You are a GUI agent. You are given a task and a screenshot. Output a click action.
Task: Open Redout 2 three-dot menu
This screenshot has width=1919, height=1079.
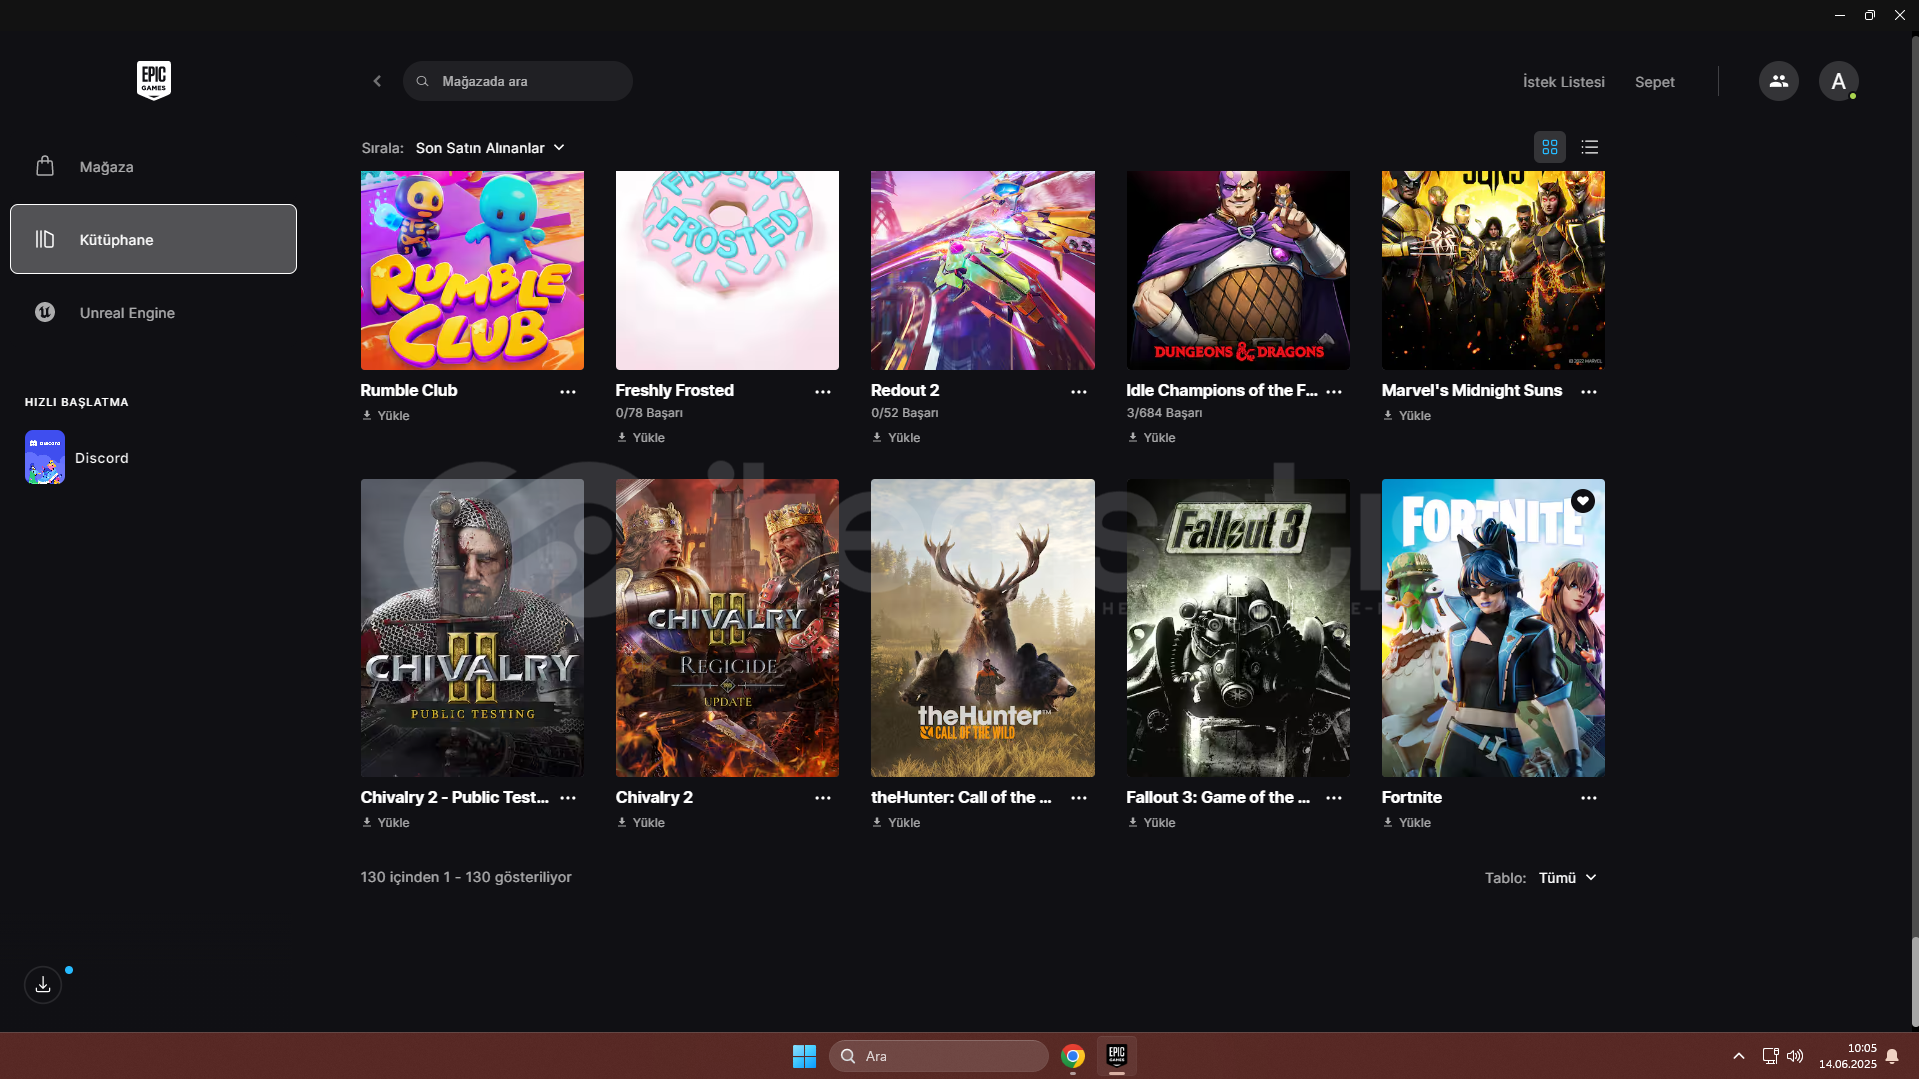point(1079,391)
